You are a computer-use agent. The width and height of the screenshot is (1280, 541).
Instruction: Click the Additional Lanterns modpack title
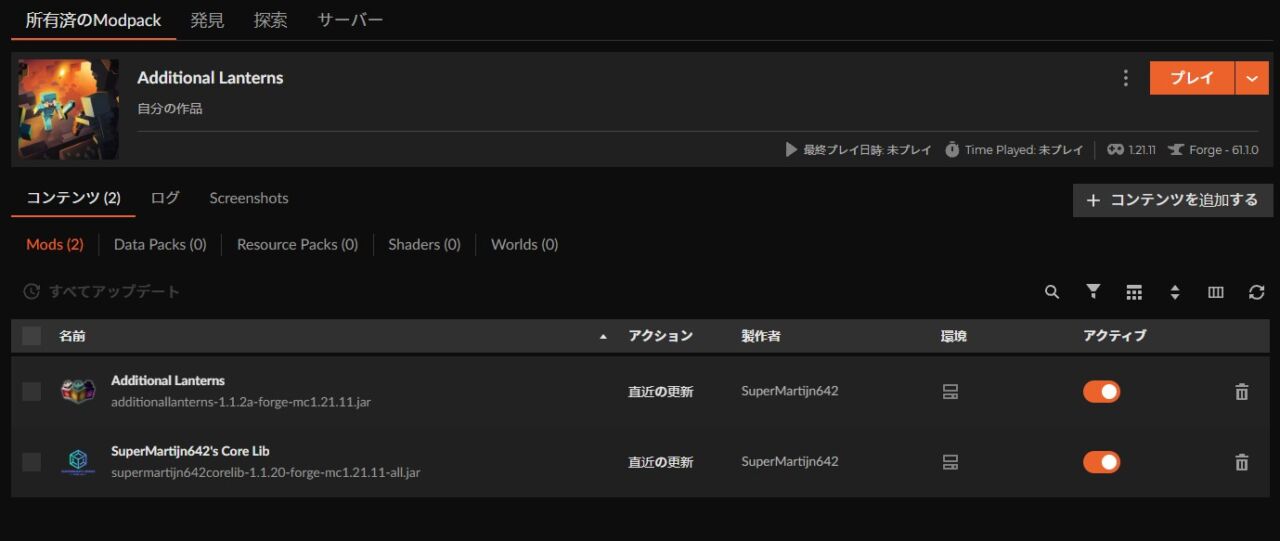210,78
